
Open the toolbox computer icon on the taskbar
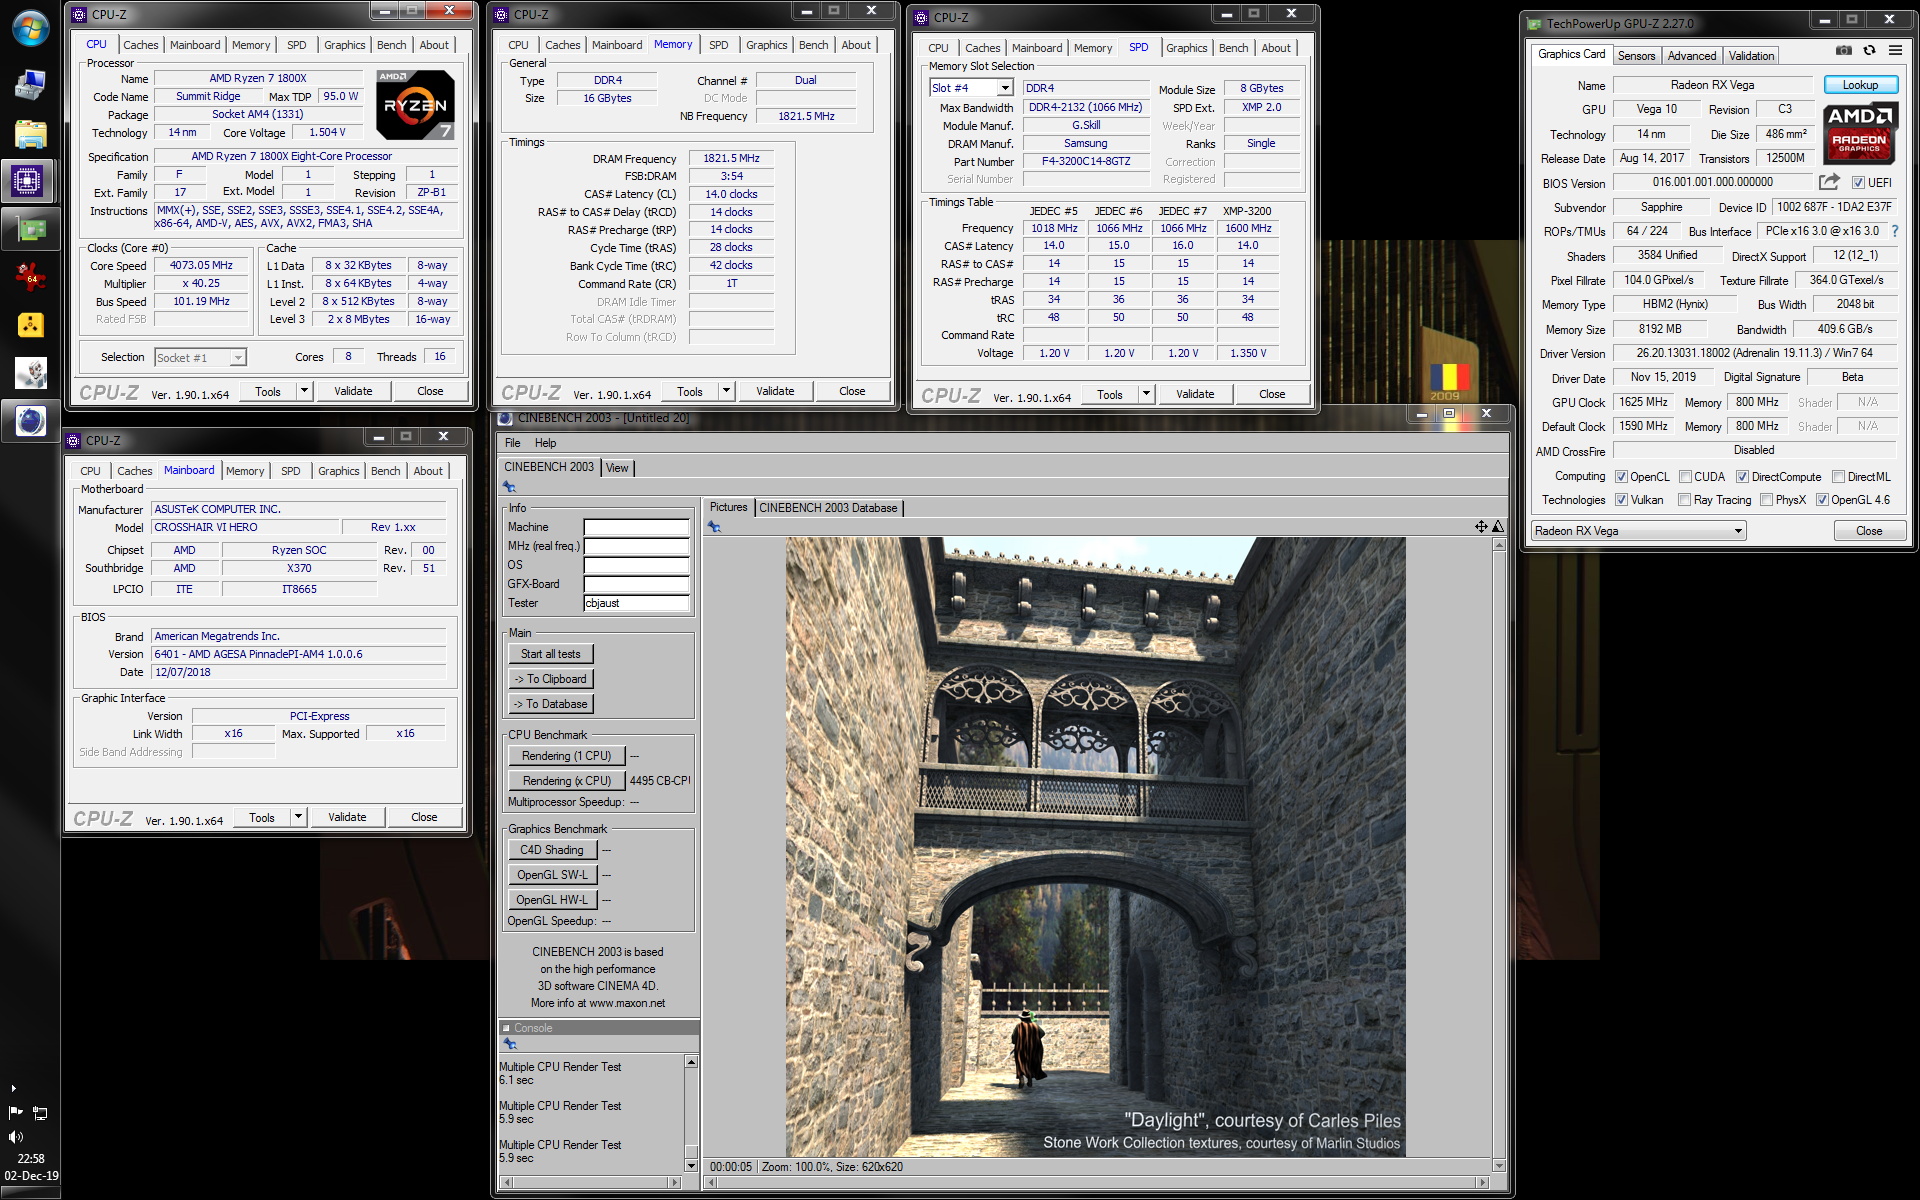[x=30, y=85]
